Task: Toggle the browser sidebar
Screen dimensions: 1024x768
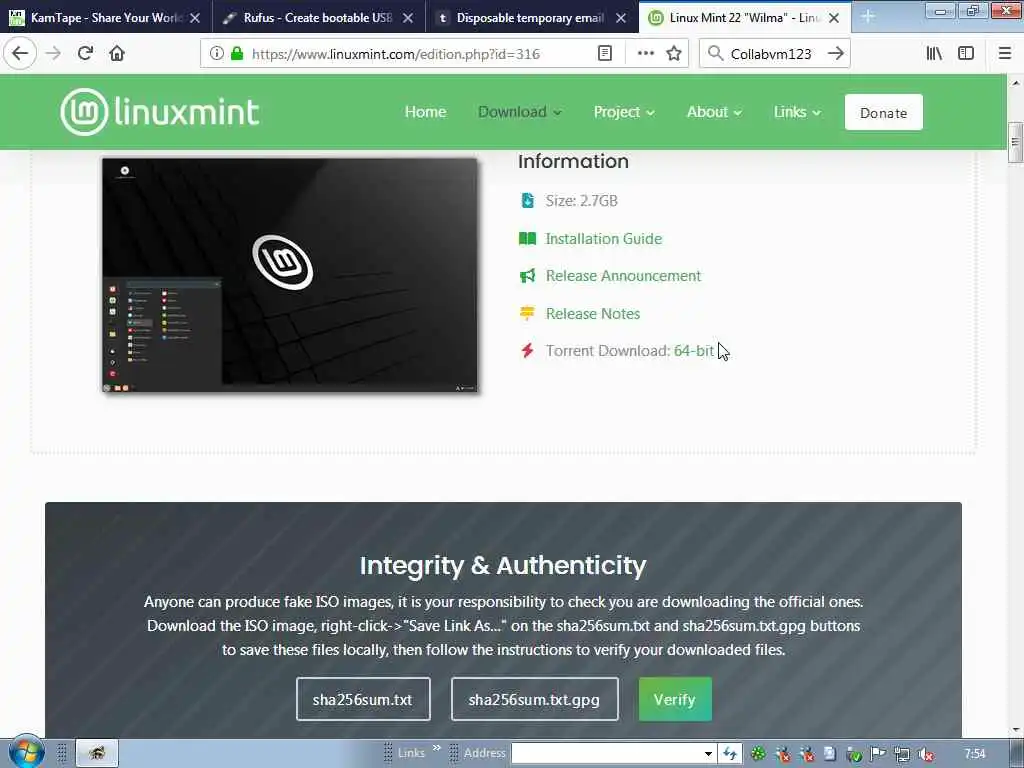Action: 966,54
